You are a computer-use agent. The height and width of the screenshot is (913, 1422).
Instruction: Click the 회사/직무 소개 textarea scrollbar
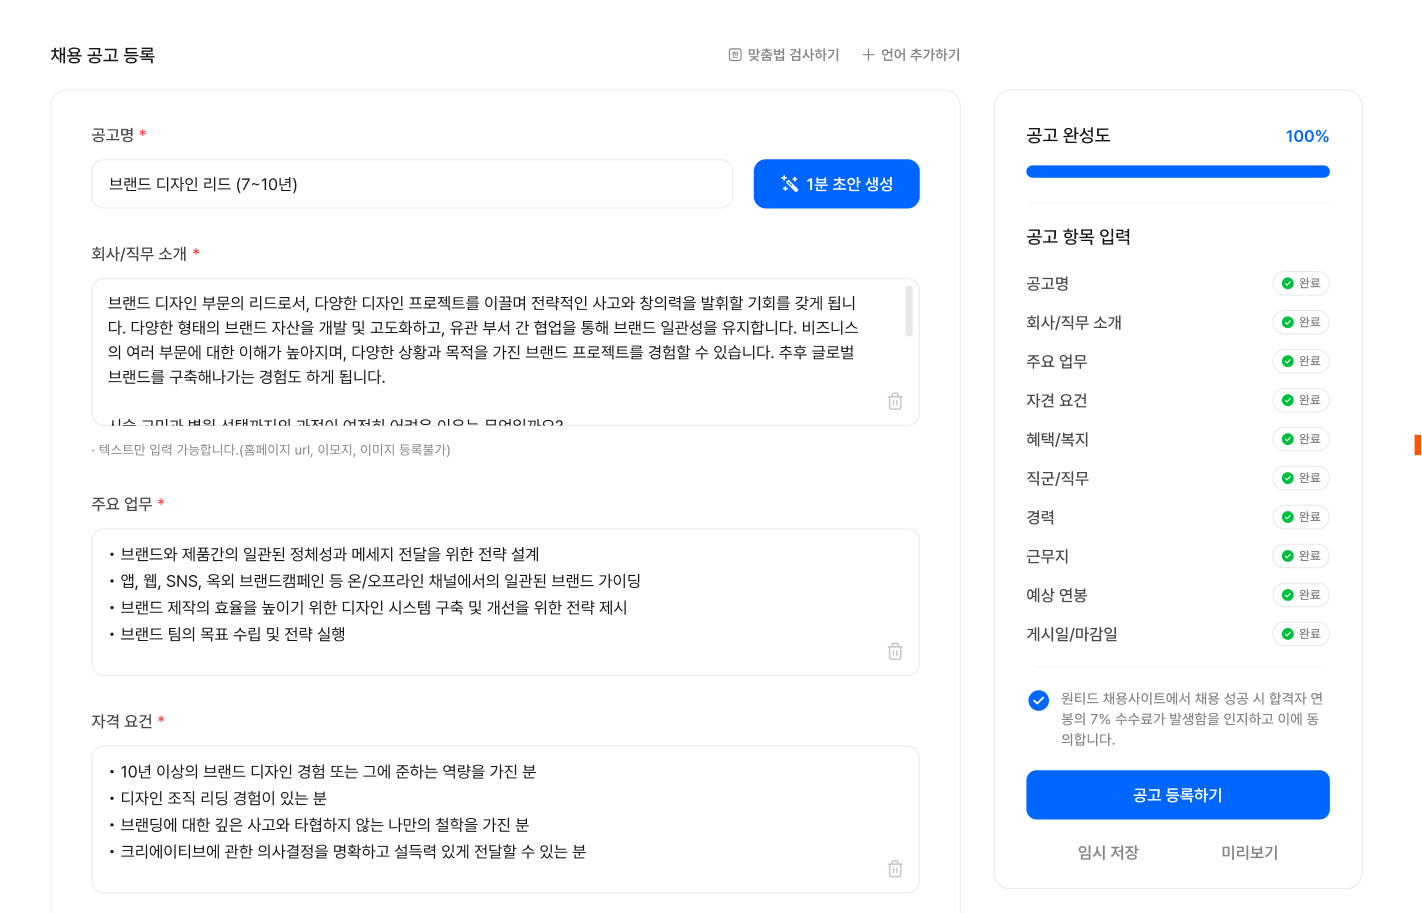[908, 310]
